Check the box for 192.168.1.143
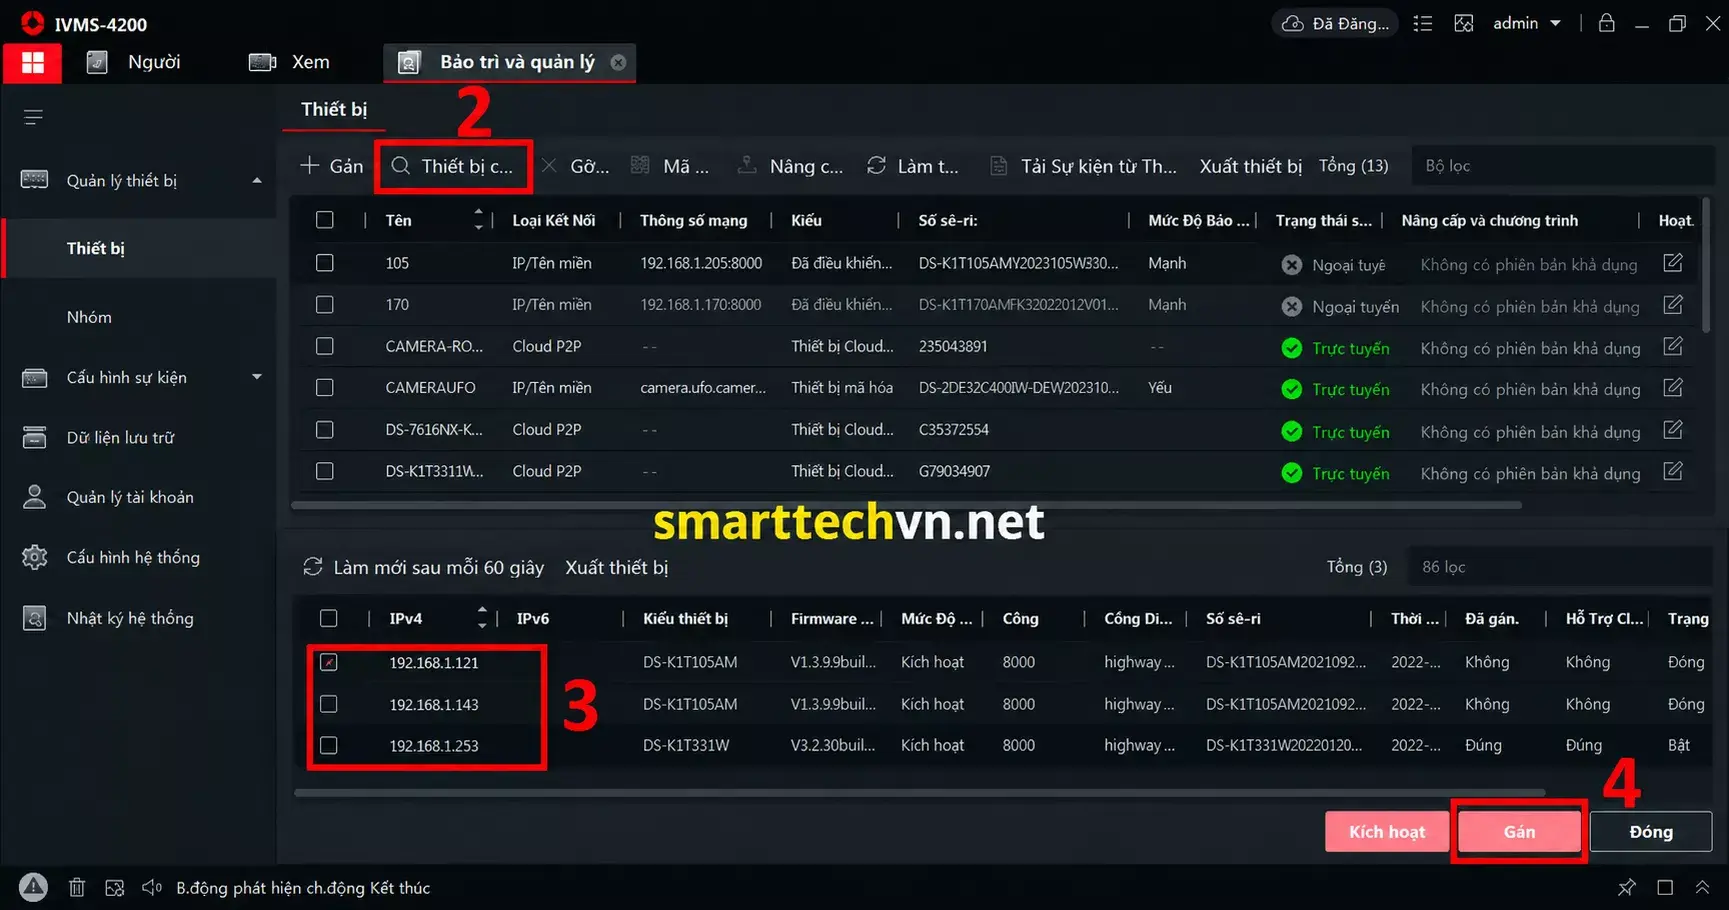Image resolution: width=1729 pixels, height=910 pixels. 329,704
